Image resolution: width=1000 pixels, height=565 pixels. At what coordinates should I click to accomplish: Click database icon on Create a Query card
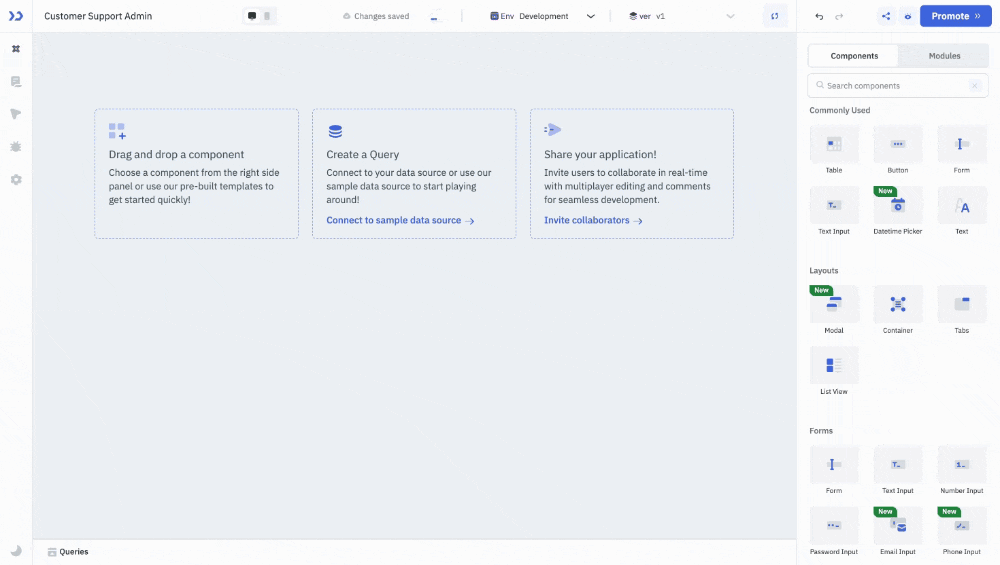coord(335,131)
